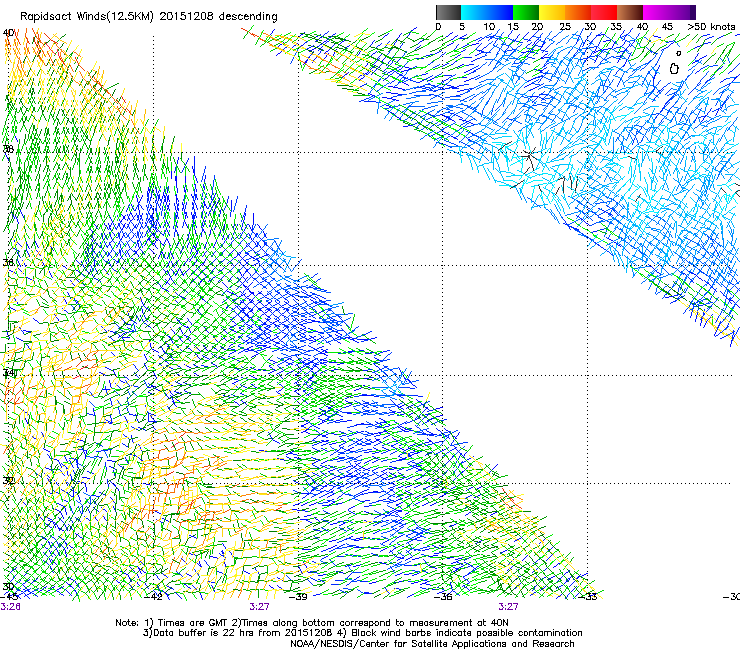Select the latitude label "34" on the map axis
Screen dimensions: 740x650
[9, 373]
